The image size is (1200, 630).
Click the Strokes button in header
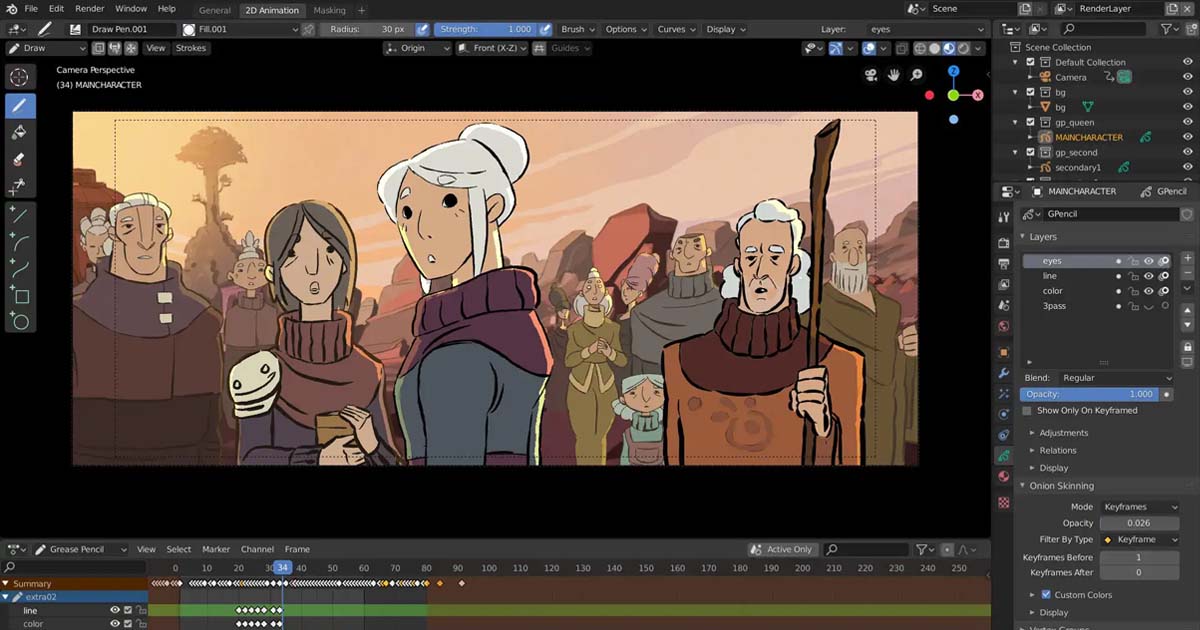190,48
